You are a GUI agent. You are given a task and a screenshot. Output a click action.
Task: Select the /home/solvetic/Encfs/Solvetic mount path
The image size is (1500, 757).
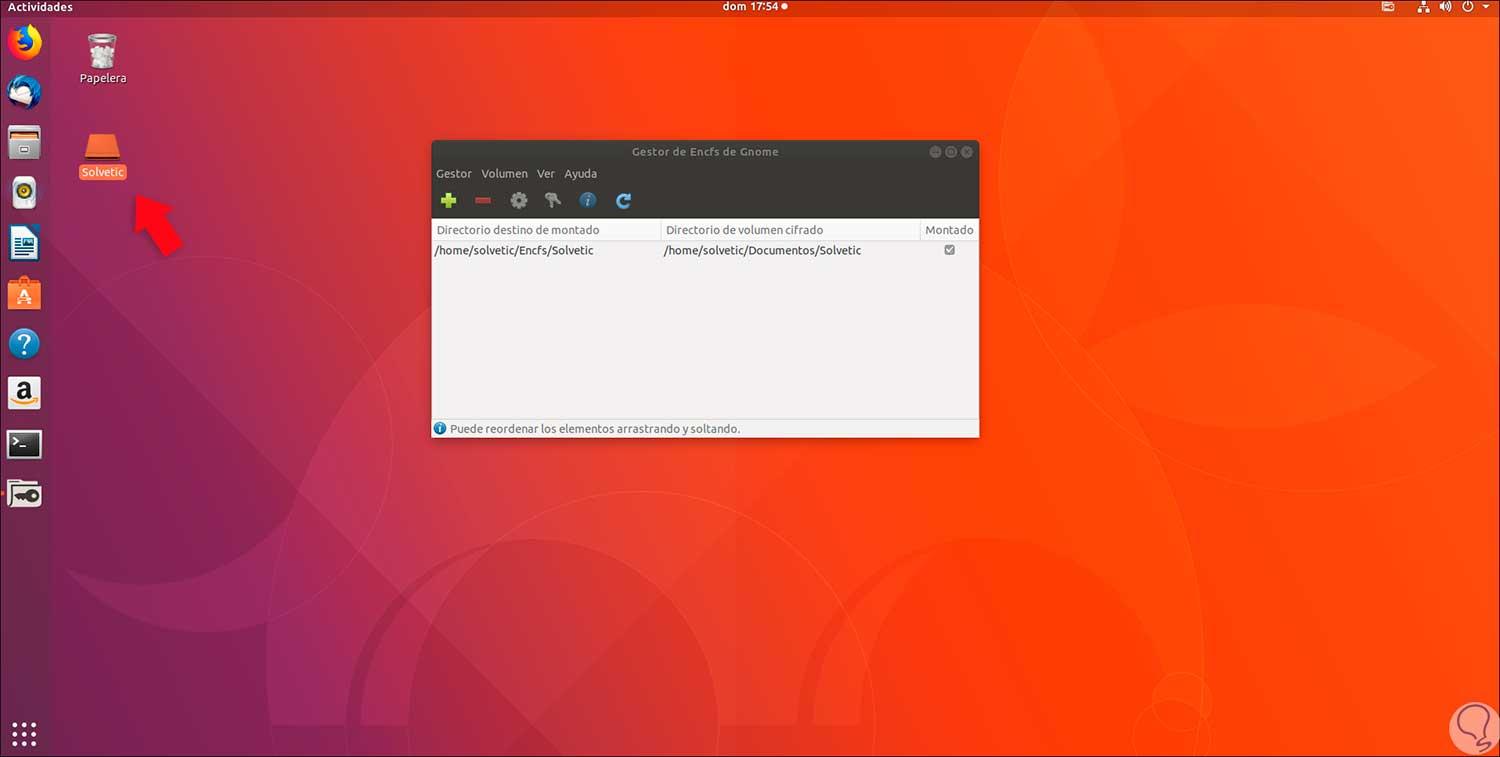point(514,250)
